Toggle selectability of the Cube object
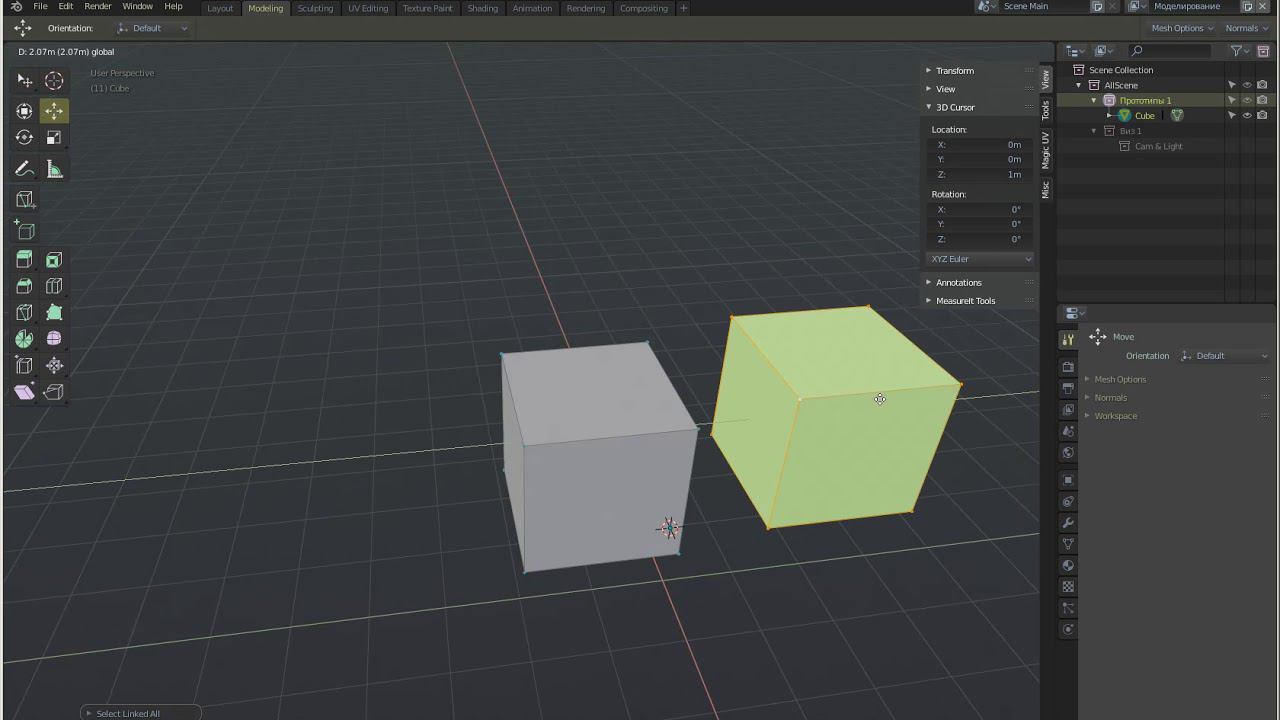 [1232, 115]
